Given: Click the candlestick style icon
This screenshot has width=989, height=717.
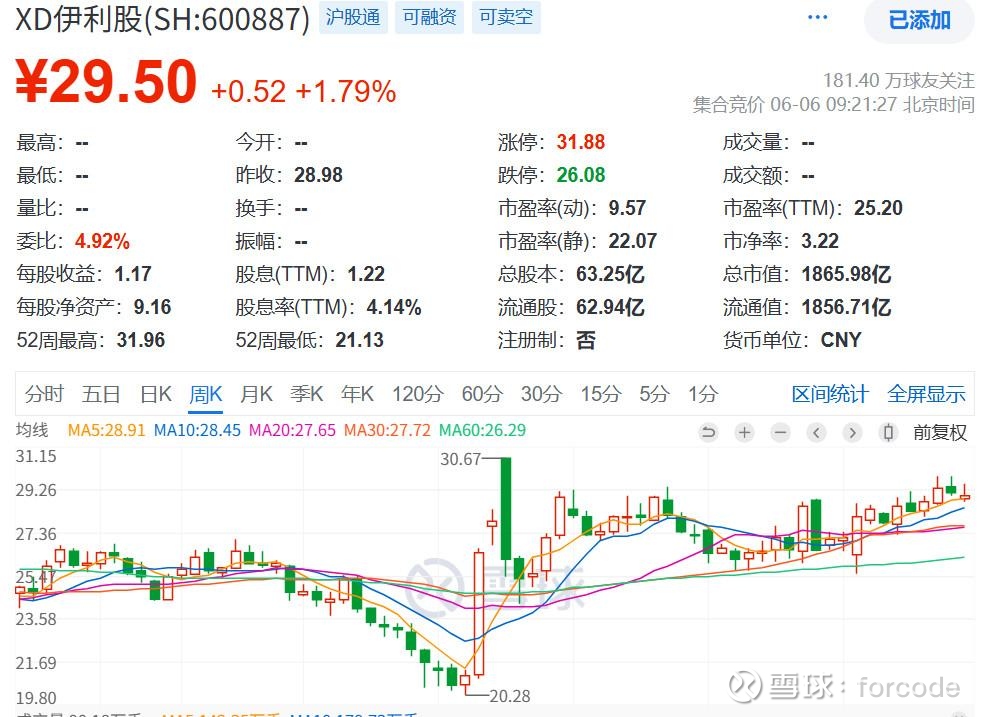Looking at the screenshot, I should 888,433.
